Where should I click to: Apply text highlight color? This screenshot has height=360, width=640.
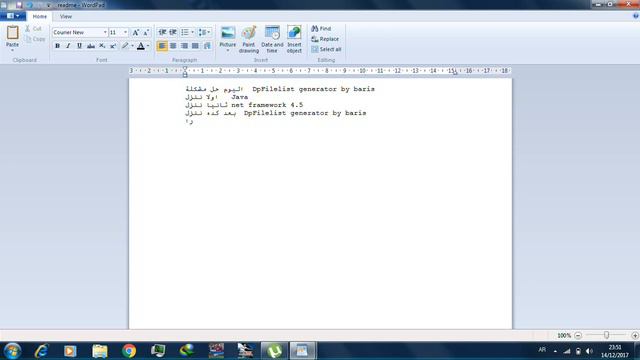tap(125, 46)
